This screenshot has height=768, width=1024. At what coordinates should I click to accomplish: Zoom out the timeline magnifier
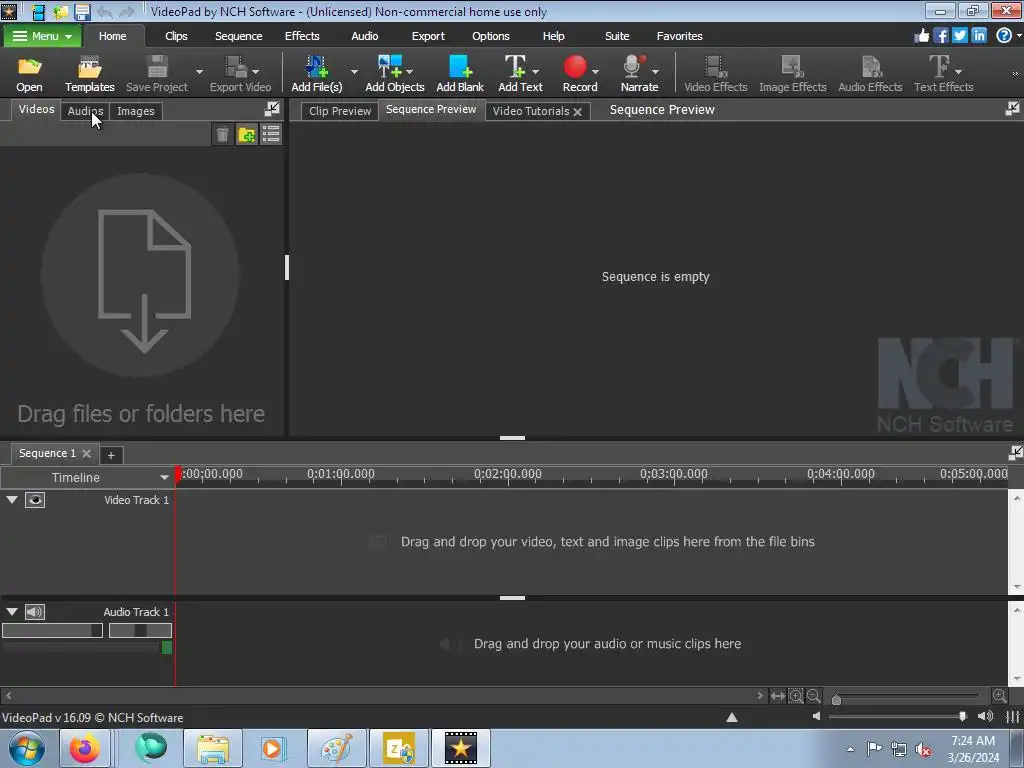click(814, 696)
